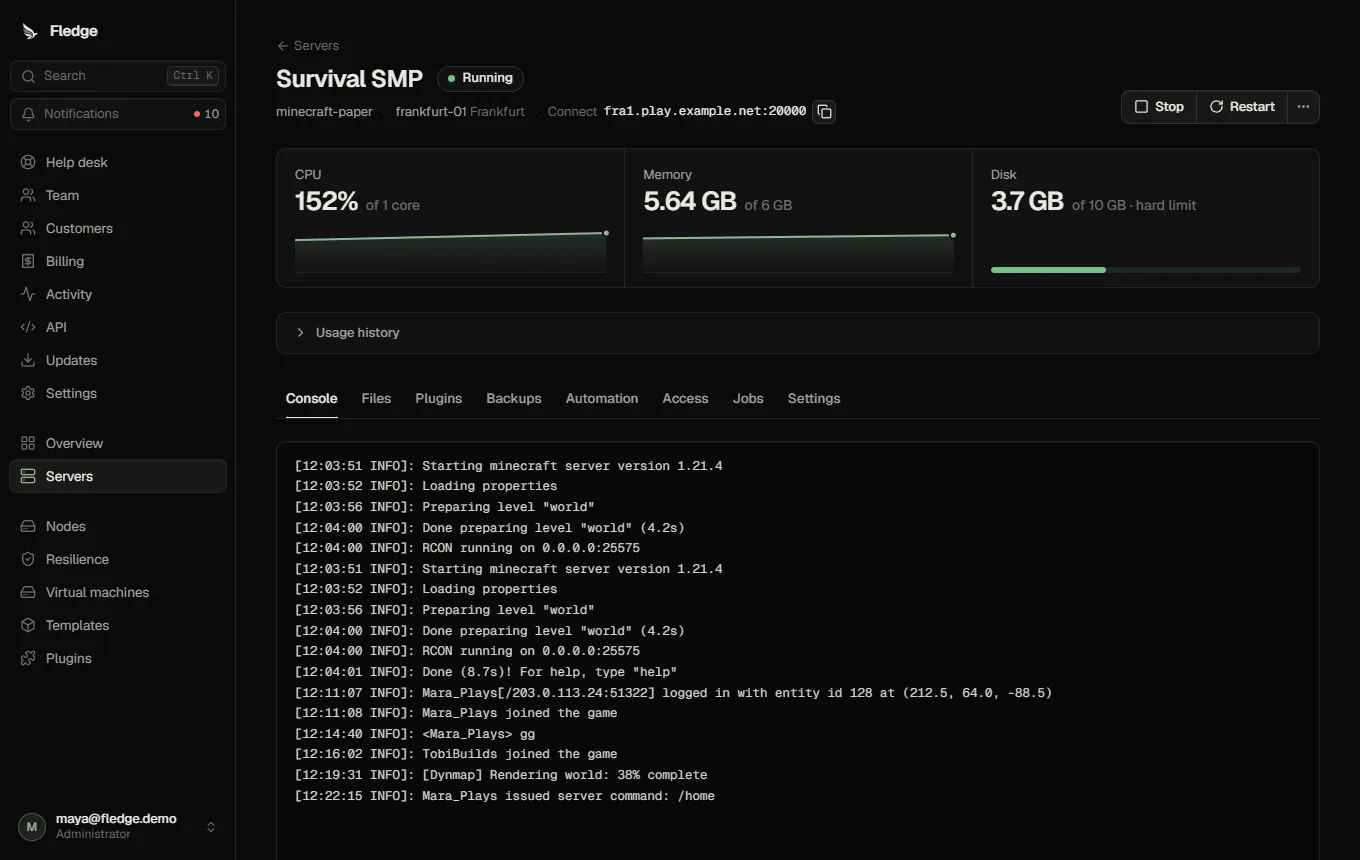Click the Memory usage sparkline chart
Viewport: 1360px width, 860px height.
[799, 251]
